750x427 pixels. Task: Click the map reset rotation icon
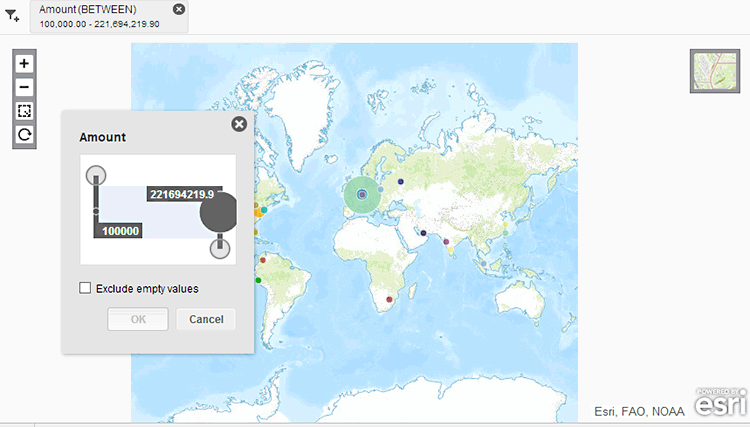coord(25,135)
